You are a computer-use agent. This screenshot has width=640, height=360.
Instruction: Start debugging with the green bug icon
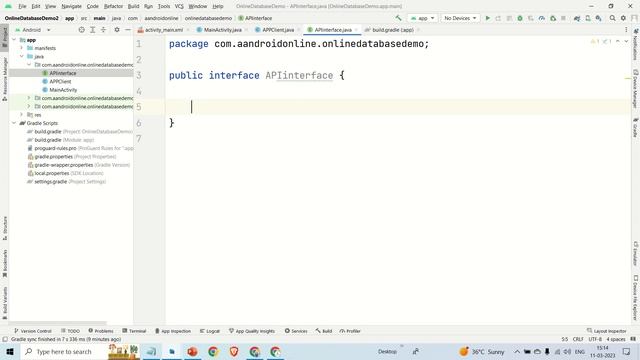pos(520,18)
